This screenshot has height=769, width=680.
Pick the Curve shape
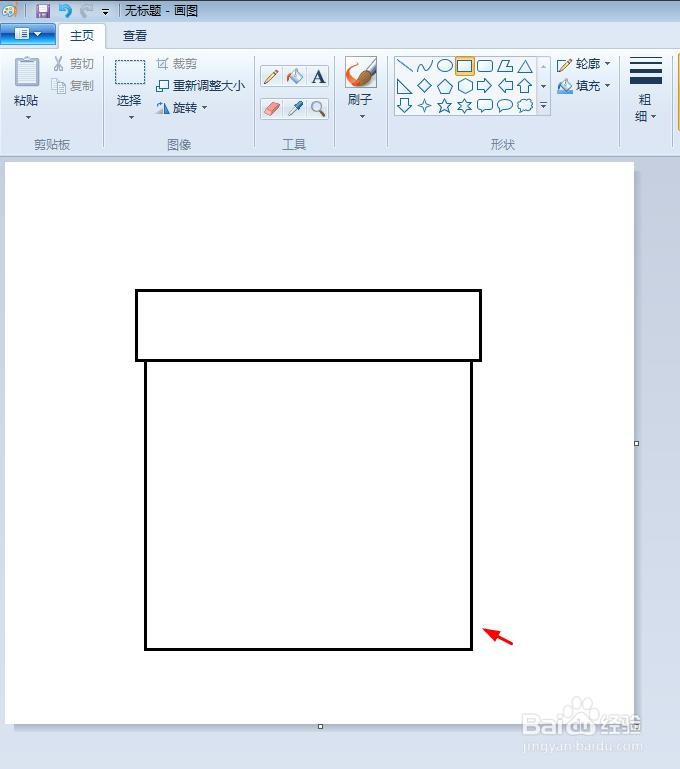[x=425, y=65]
